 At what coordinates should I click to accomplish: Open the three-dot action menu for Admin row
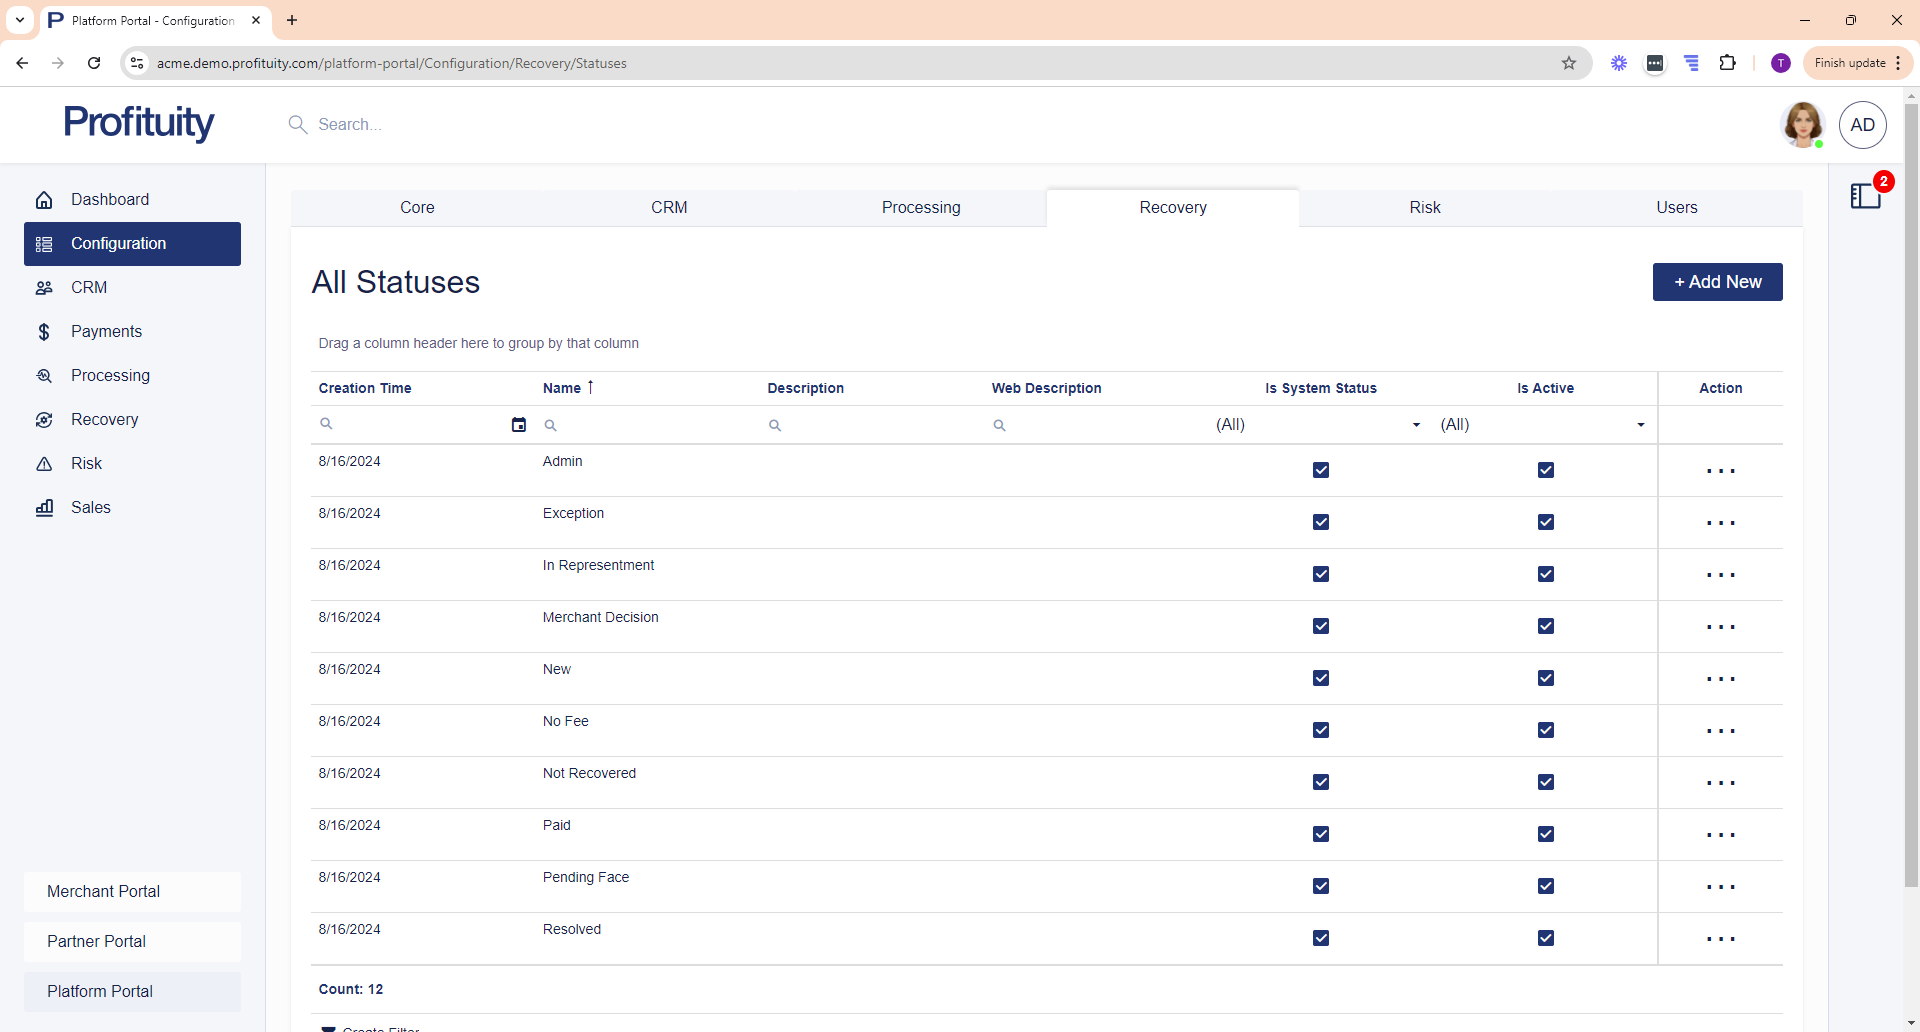(x=1720, y=471)
